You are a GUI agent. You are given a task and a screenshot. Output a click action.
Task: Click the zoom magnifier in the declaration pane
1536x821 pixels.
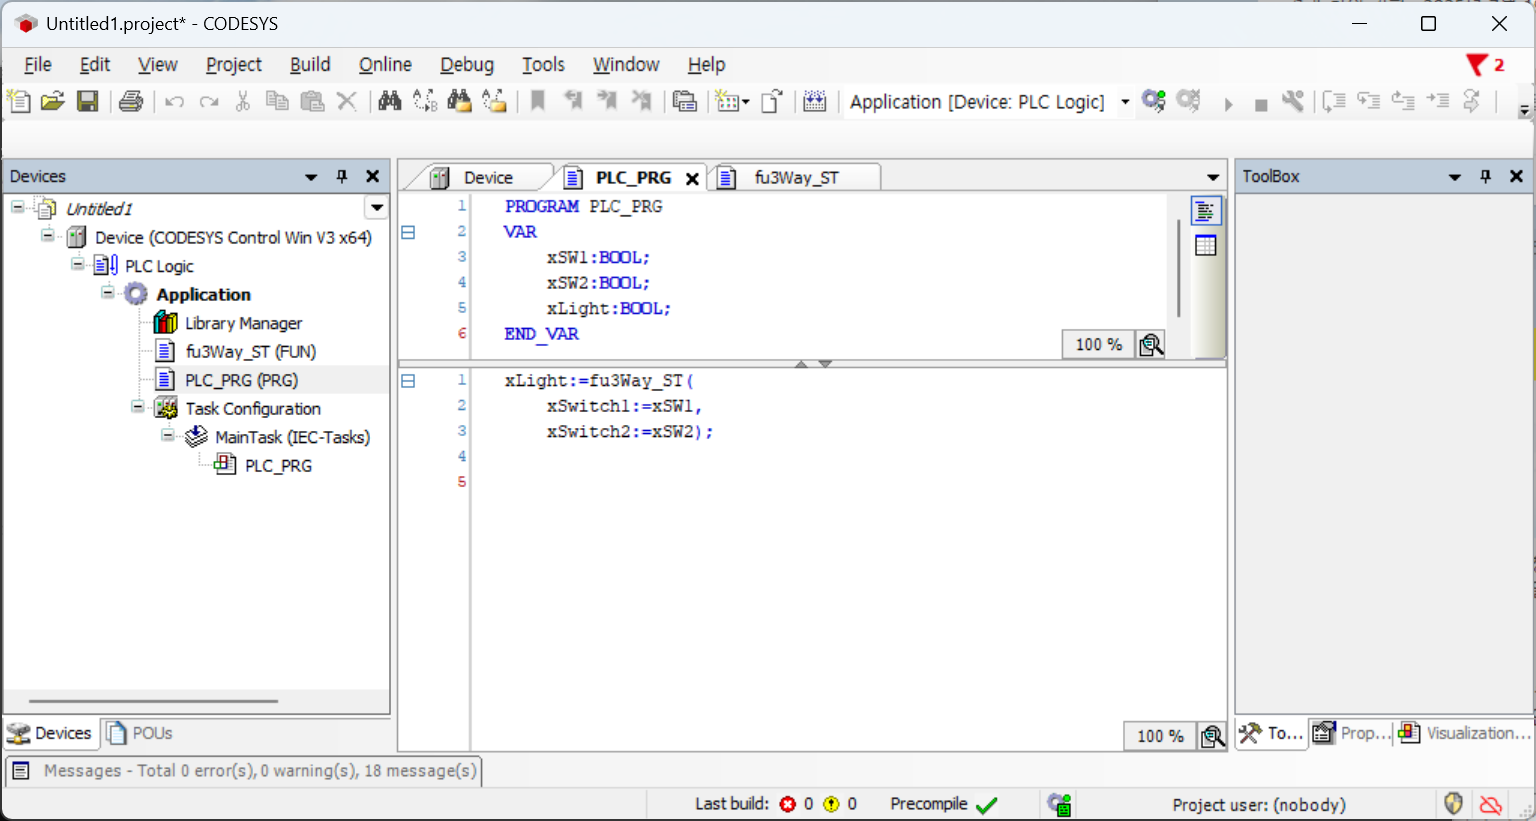[1151, 345]
